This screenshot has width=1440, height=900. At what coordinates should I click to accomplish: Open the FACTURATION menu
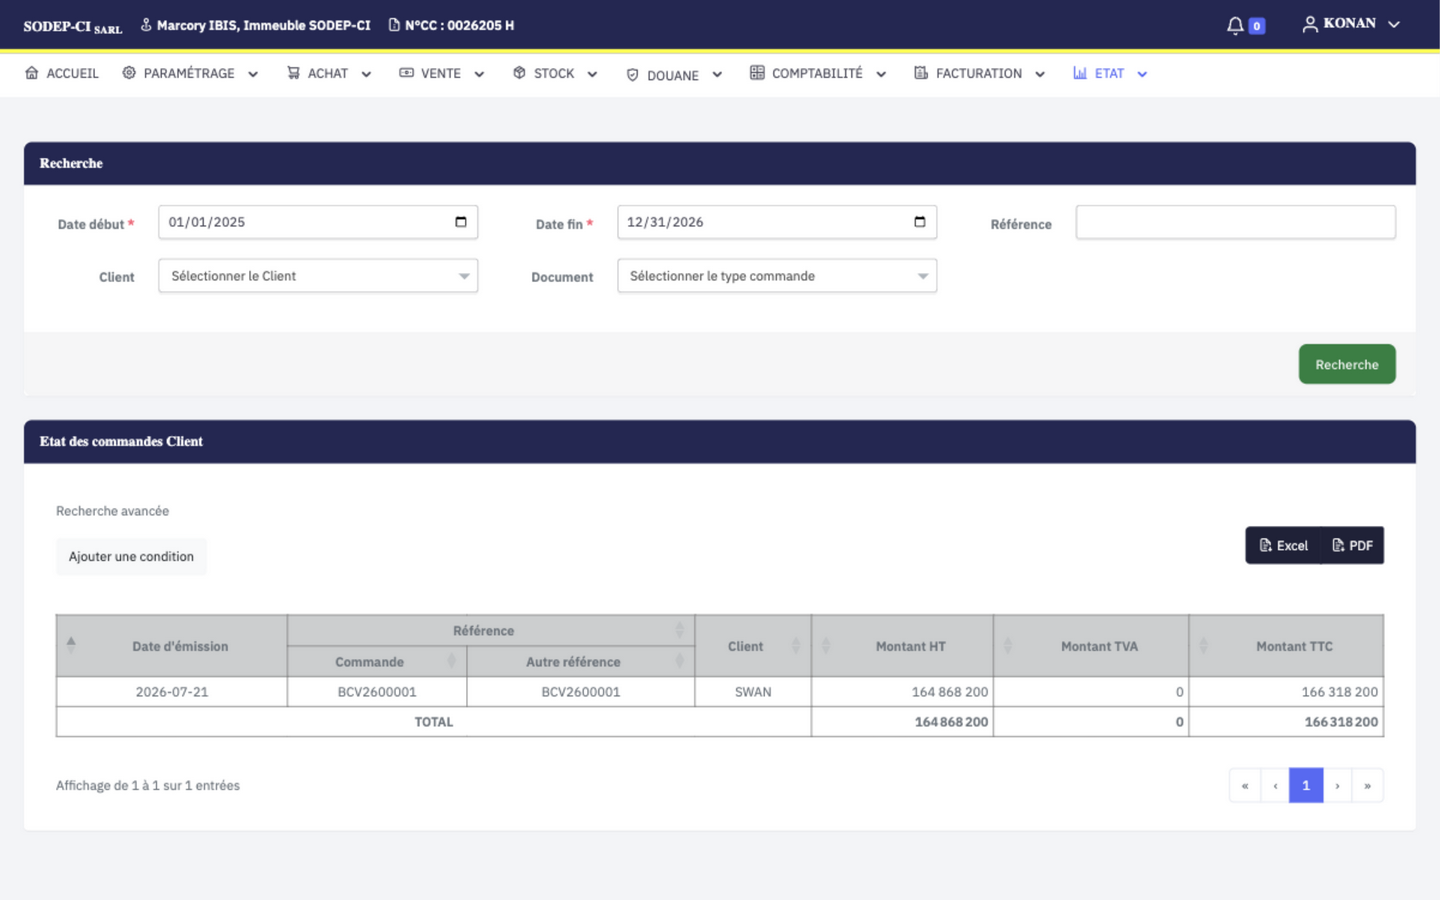click(980, 73)
